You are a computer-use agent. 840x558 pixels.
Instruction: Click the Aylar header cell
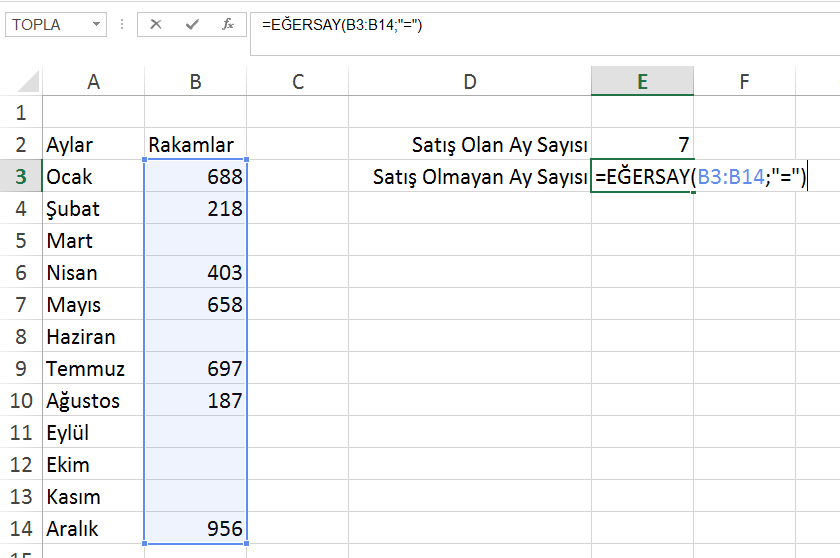(93, 145)
